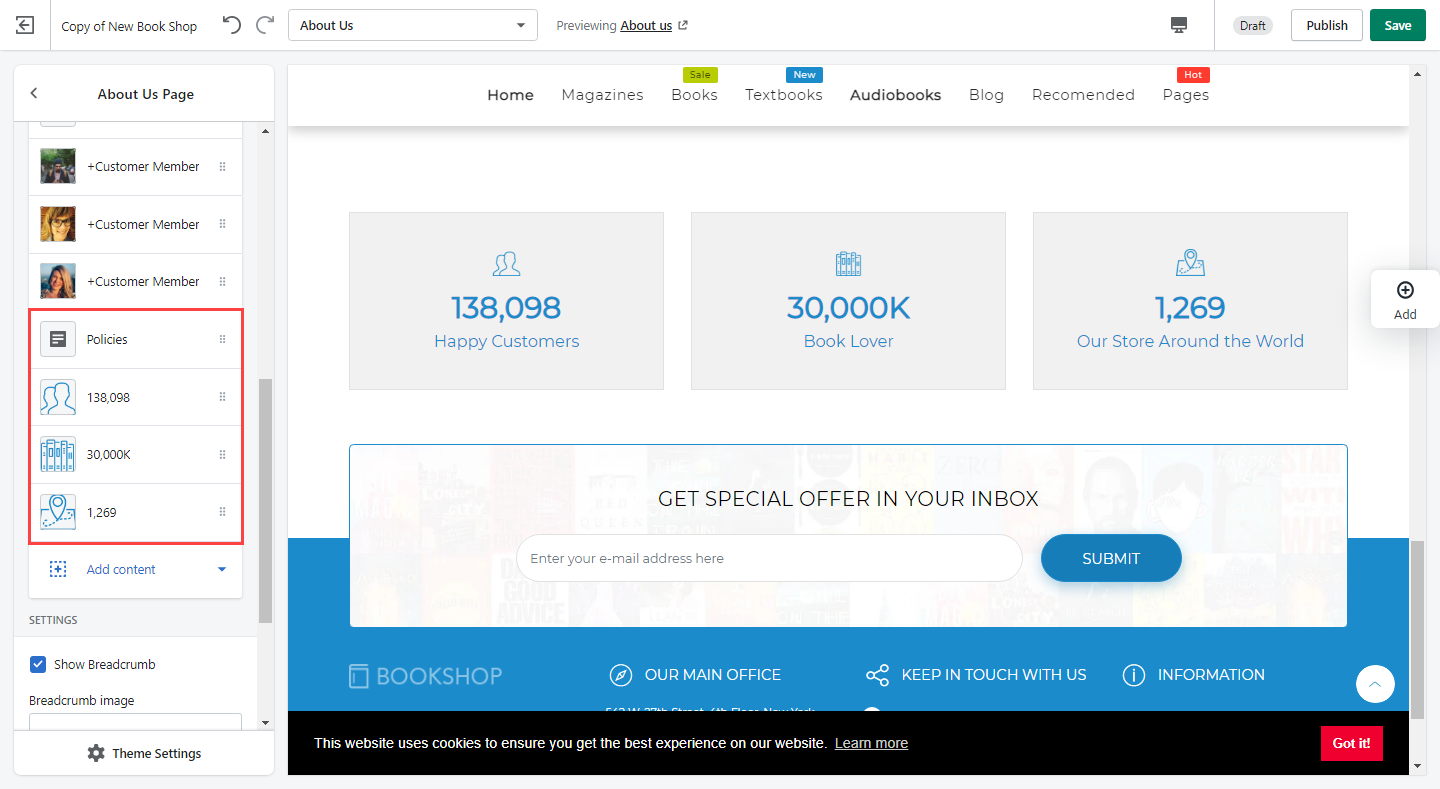Image resolution: width=1440 pixels, height=789 pixels.
Task: Click drag handle of Policies block
Action: (222, 339)
